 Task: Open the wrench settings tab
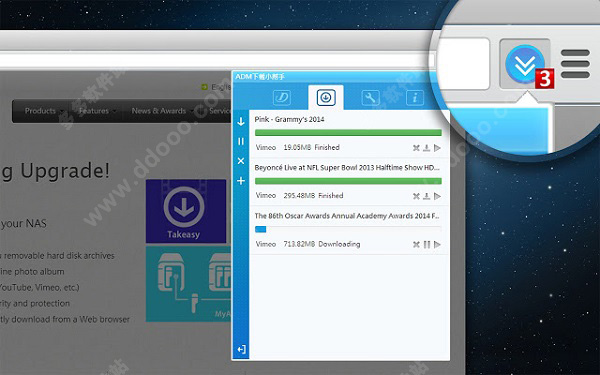(370, 98)
